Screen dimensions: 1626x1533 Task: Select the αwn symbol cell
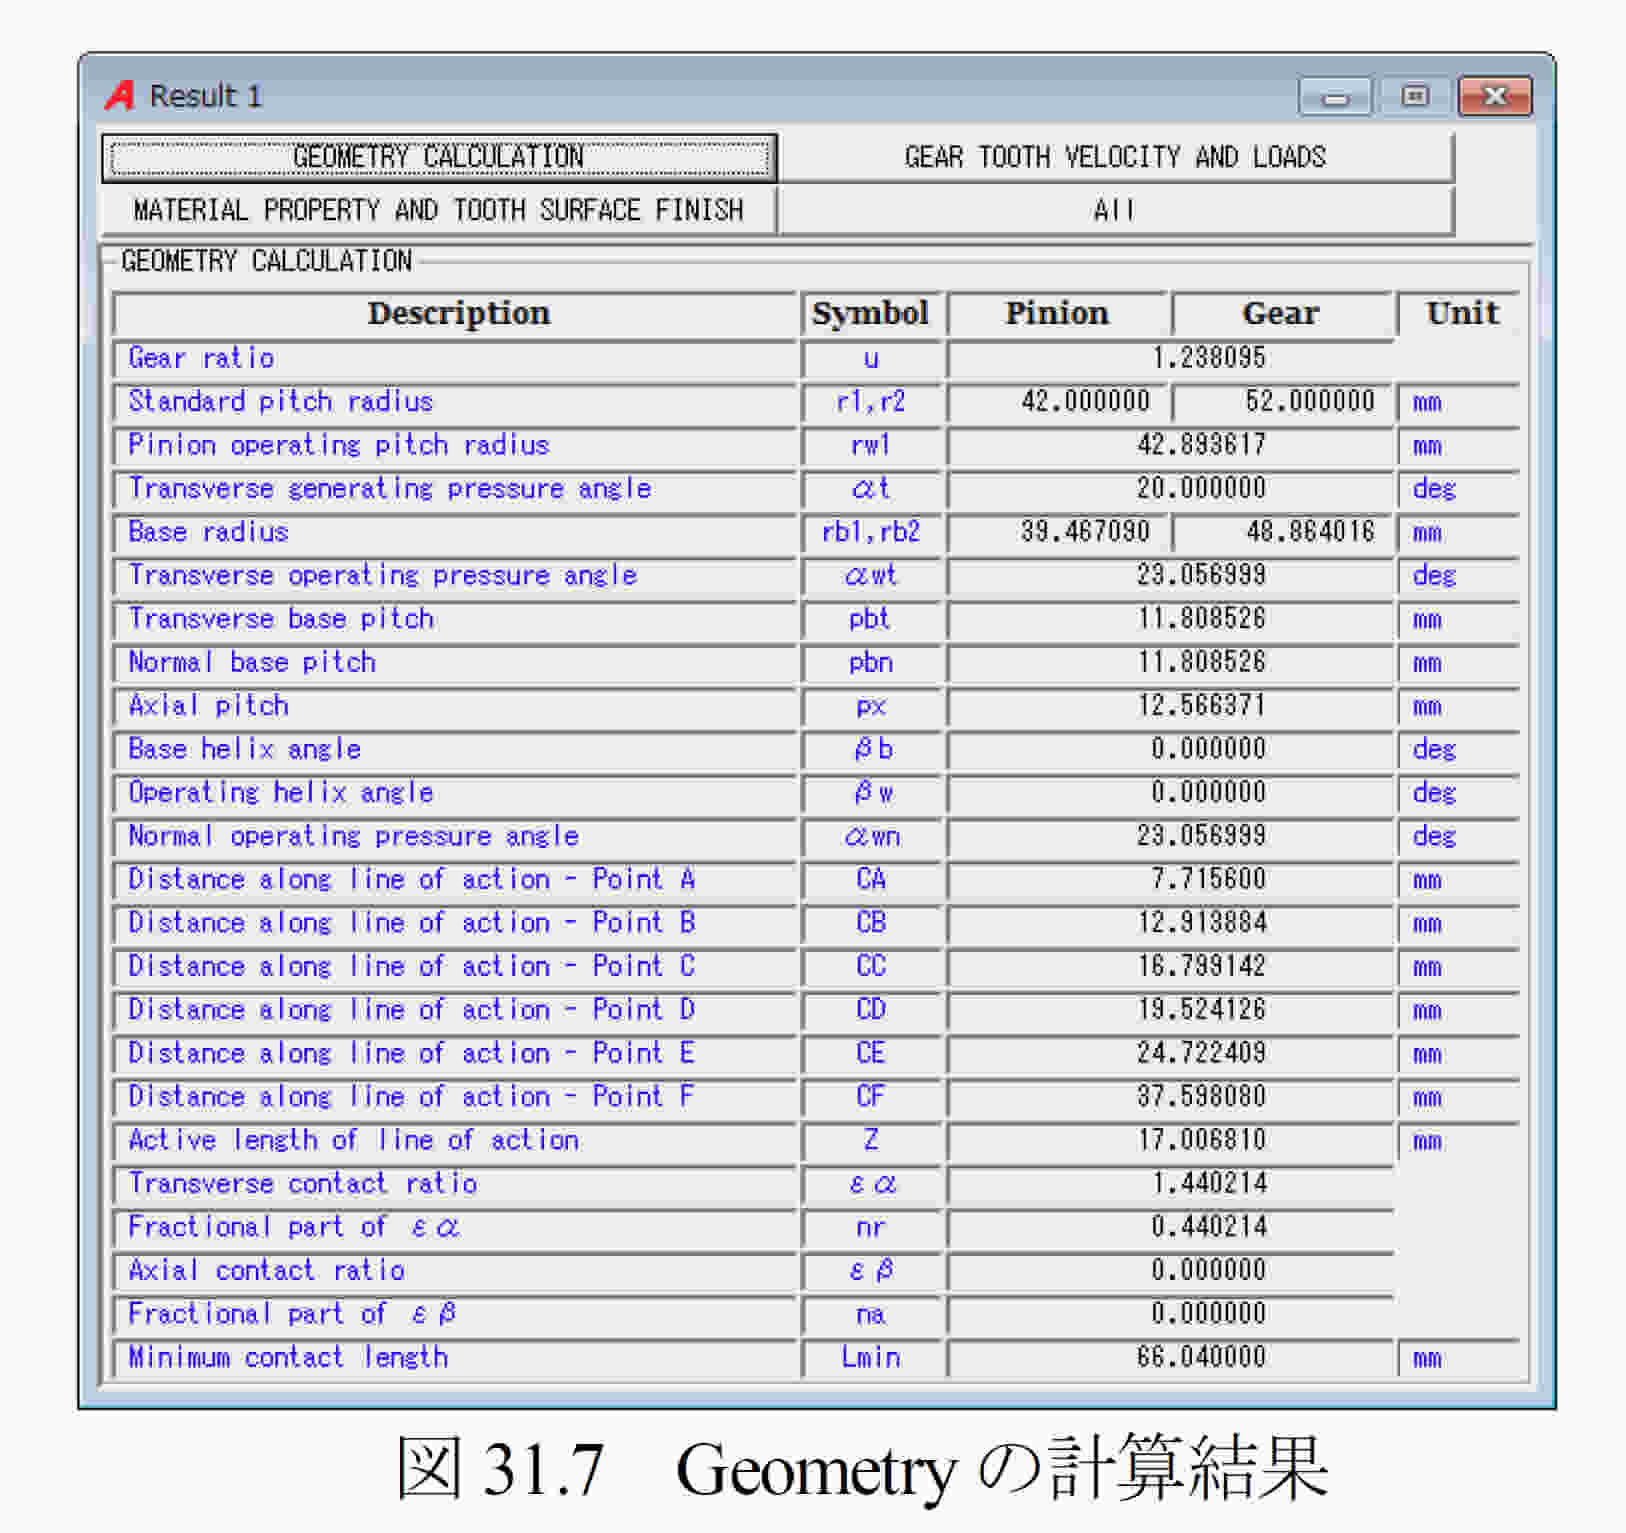pyautogui.click(x=871, y=836)
